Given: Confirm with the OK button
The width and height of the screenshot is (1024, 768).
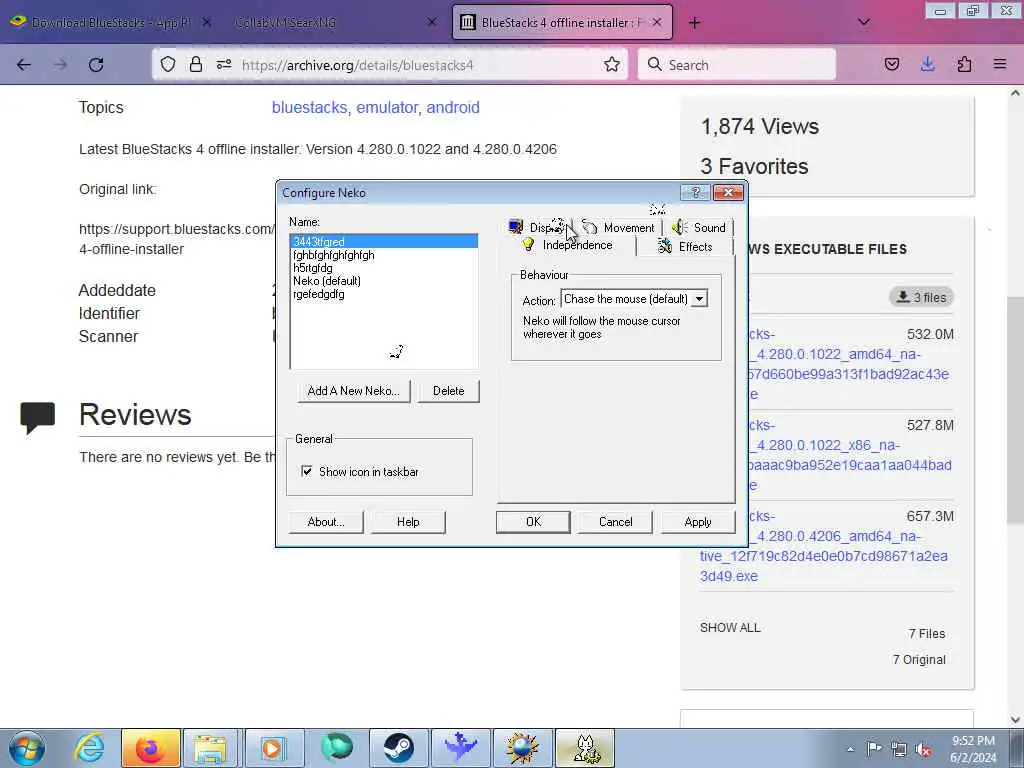Looking at the screenshot, I should point(534,522).
